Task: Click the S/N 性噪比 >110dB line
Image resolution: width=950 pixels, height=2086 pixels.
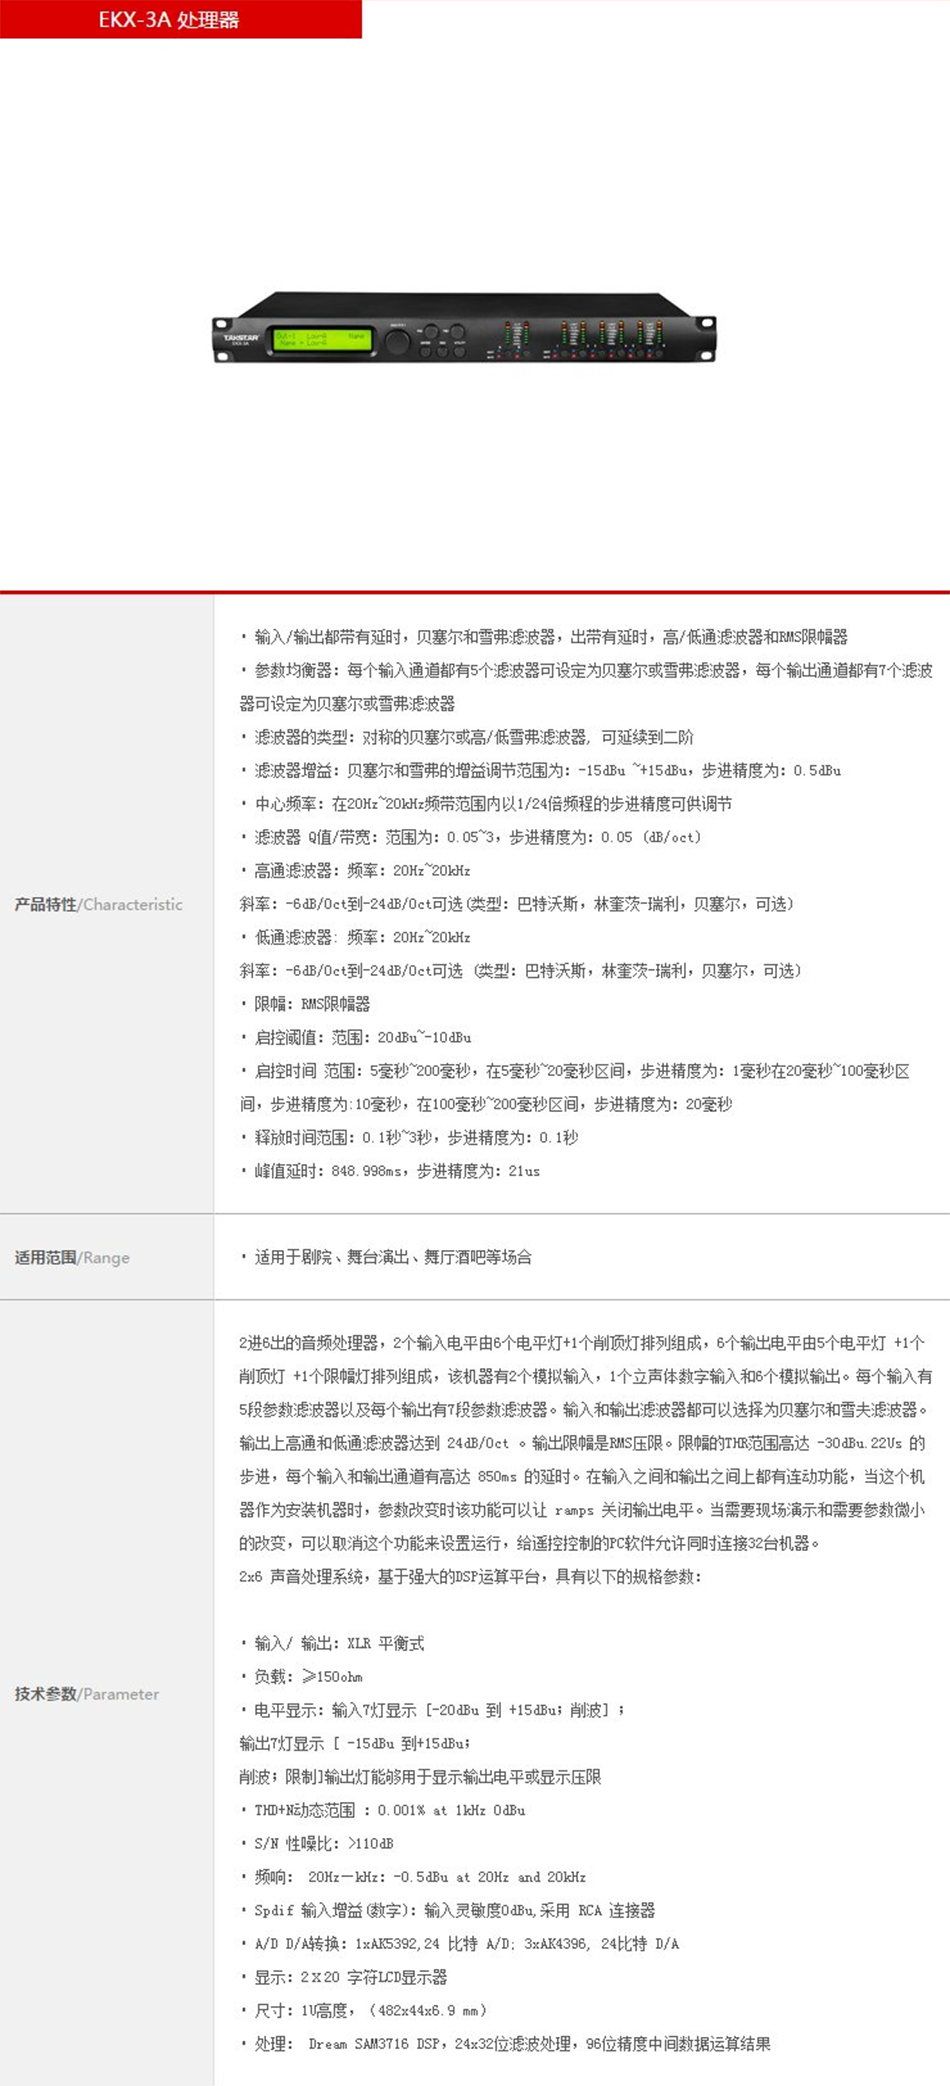Action: click(x=317, y=1843)
